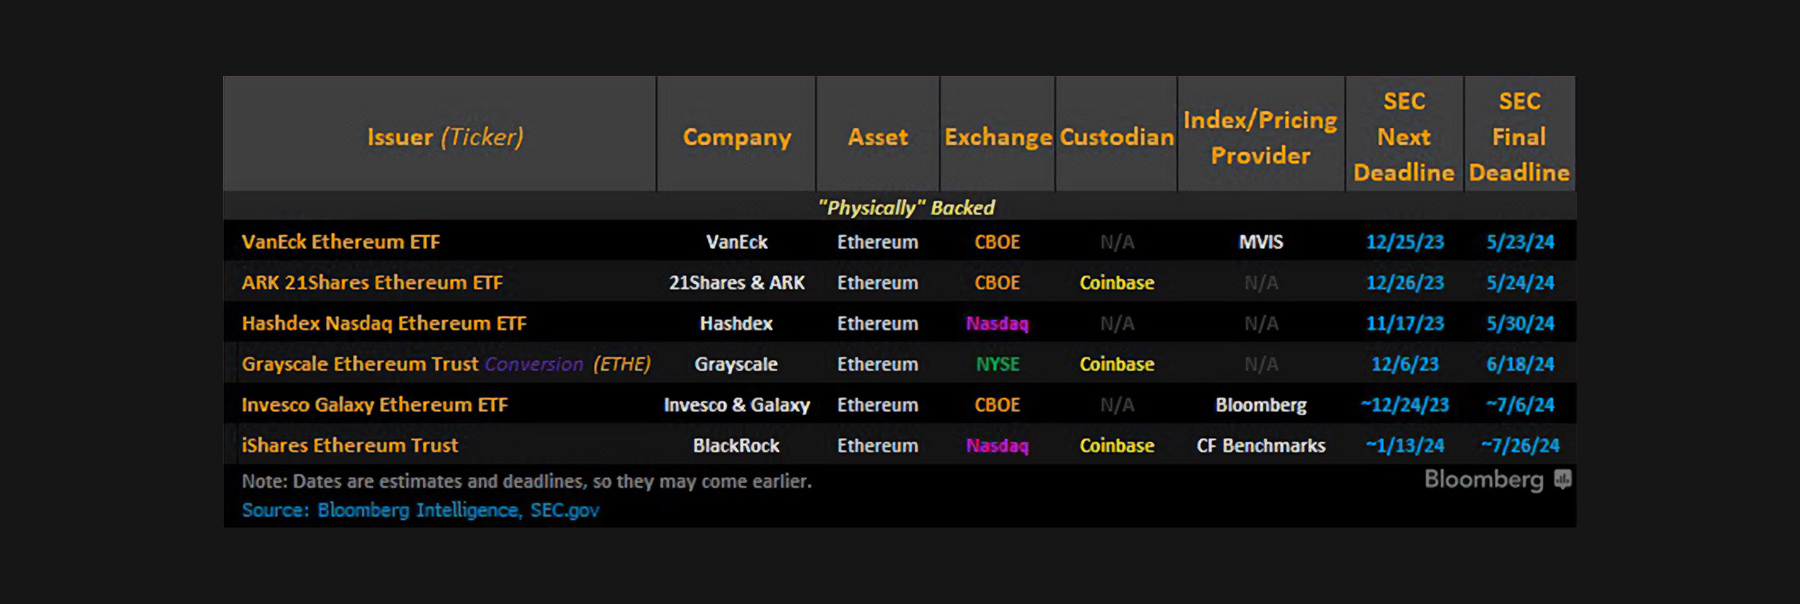The image size is (1800, 604).
Task: Click the CF Benchmarks pricing provider cell
Action: coord(1261,446)
